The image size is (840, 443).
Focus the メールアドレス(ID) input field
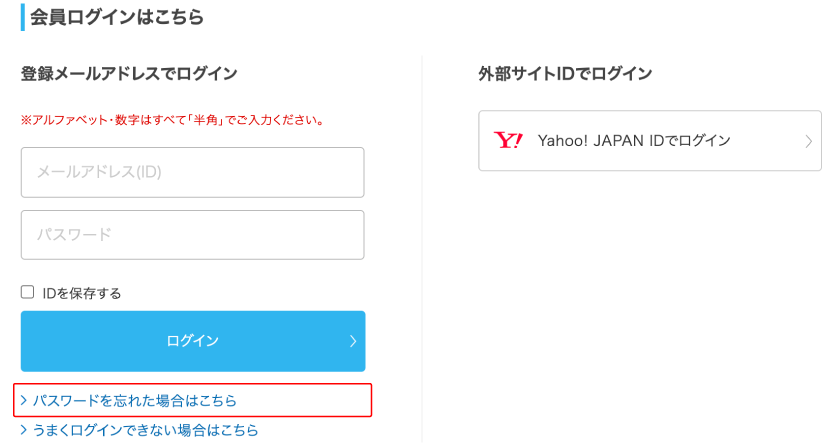pyautogui.click(x=192, y=172)
